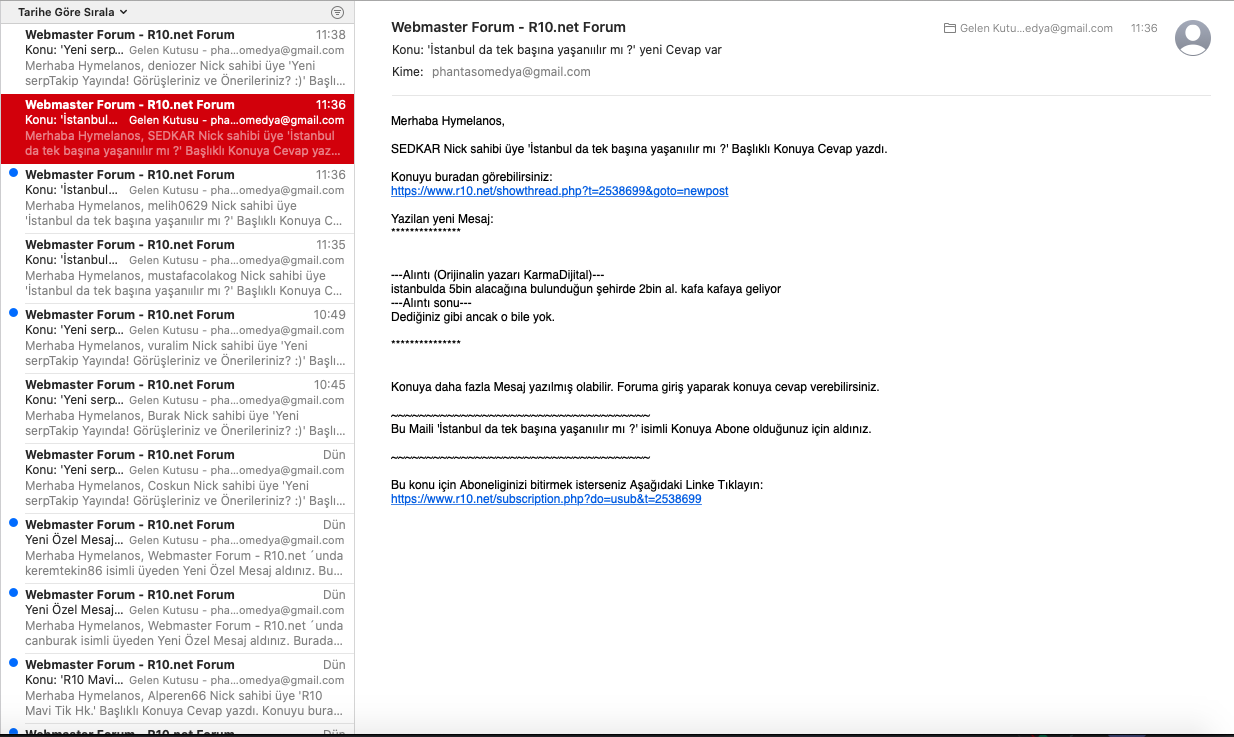Select the highlighted SEDKAR email at 11:36
Viewport: 1234px width, 737px height.
177,128
